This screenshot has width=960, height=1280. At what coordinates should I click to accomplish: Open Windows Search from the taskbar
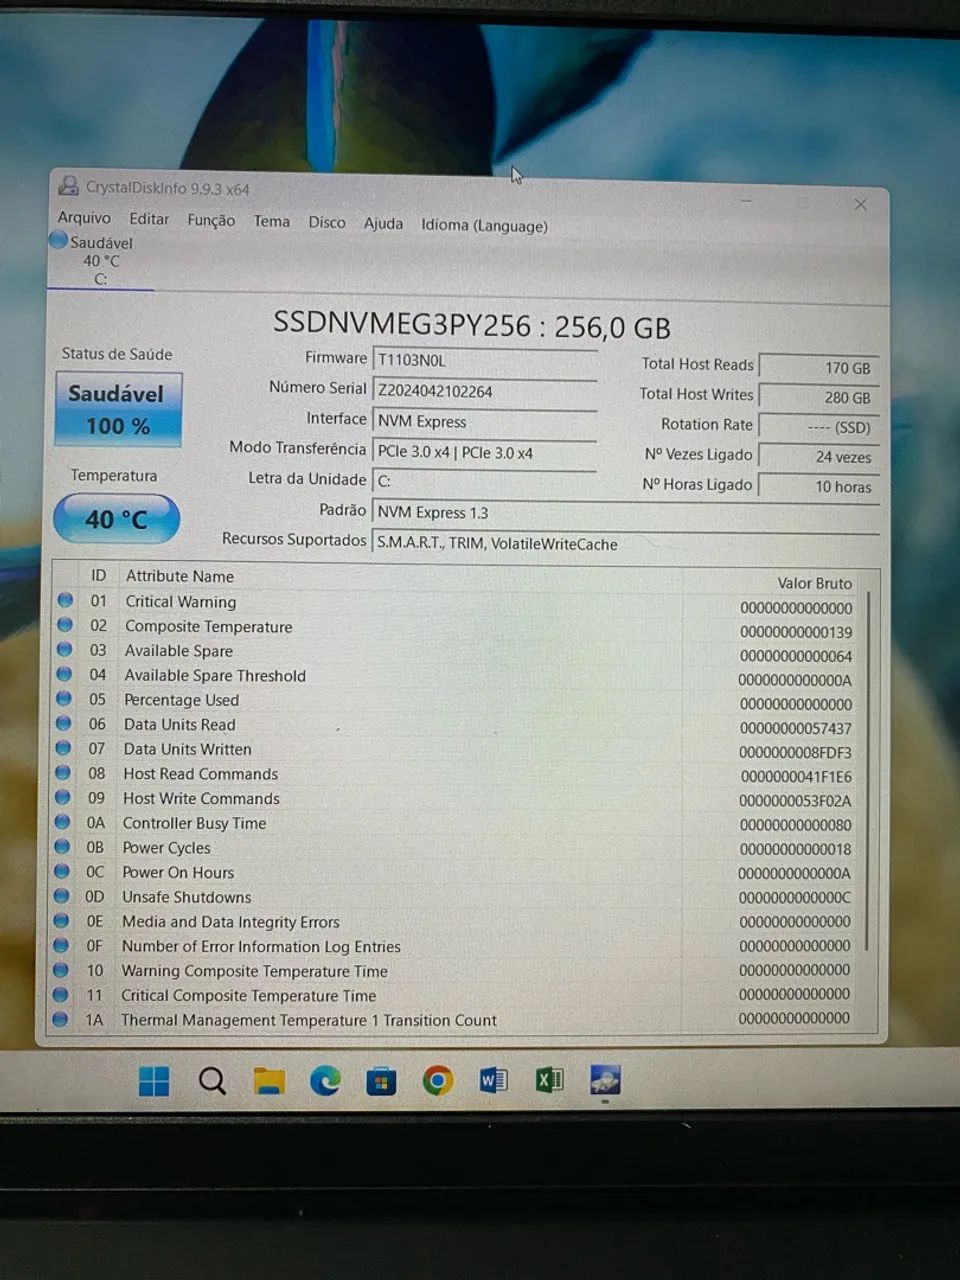(x=212, y=1081)
